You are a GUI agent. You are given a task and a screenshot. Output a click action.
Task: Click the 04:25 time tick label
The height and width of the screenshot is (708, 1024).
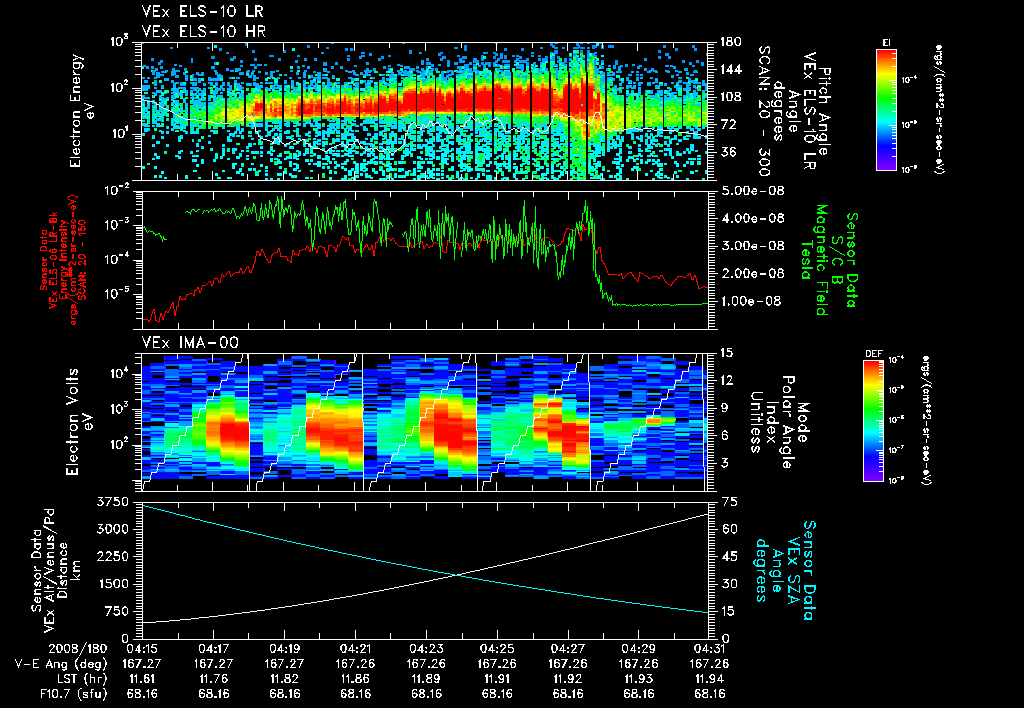tap(497, 649)
